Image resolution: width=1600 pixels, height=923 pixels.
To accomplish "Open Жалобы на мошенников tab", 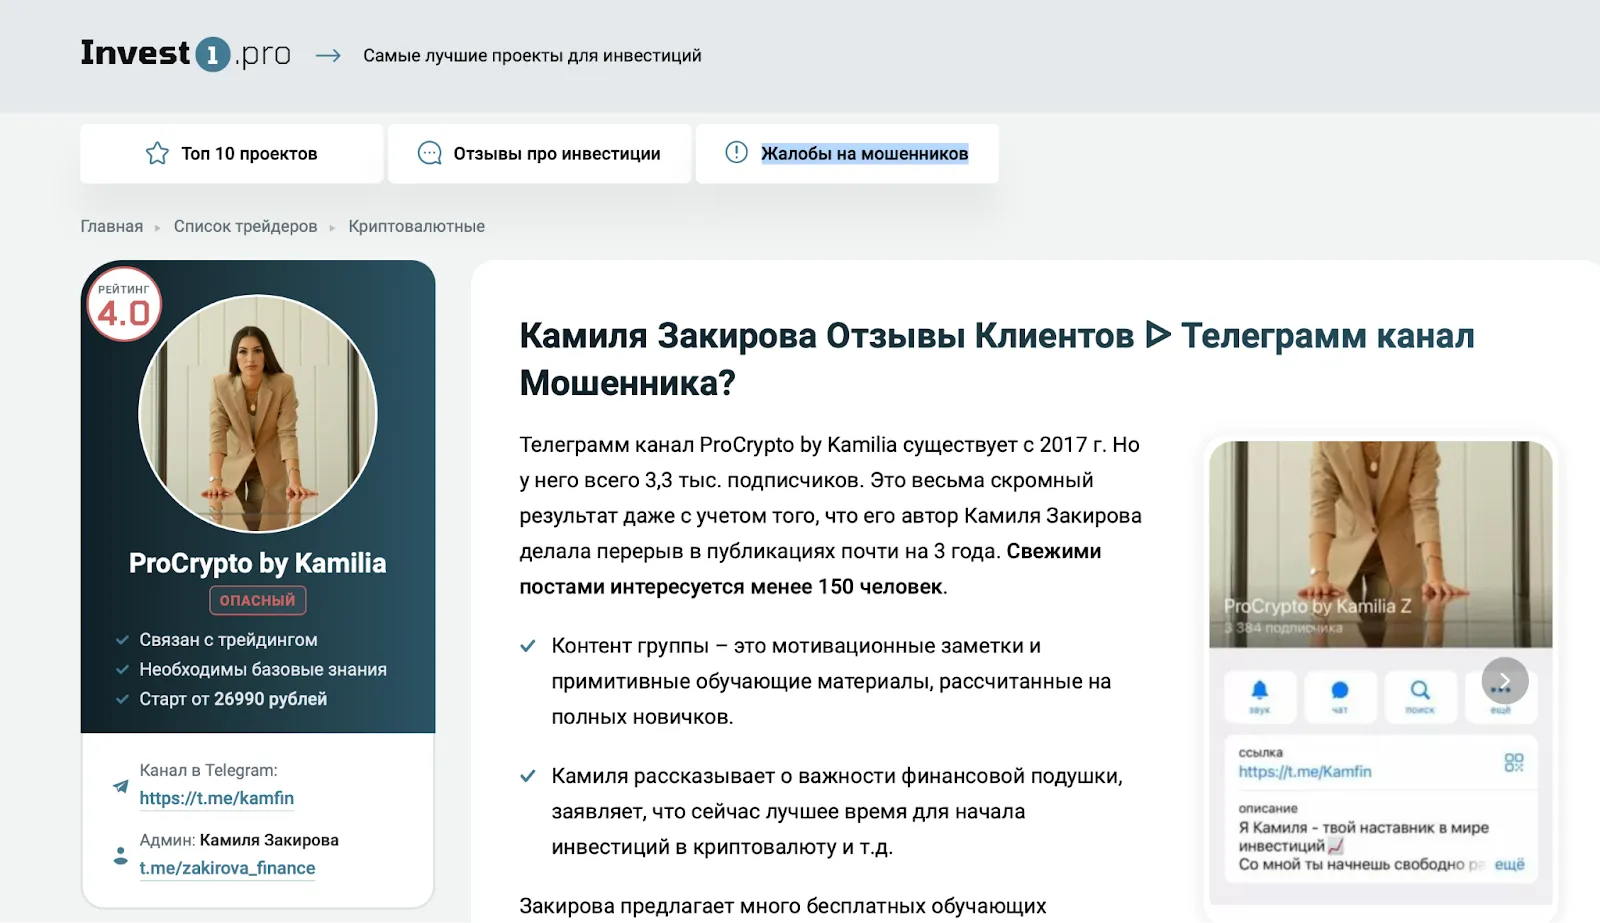I will [x=847, y=153].
